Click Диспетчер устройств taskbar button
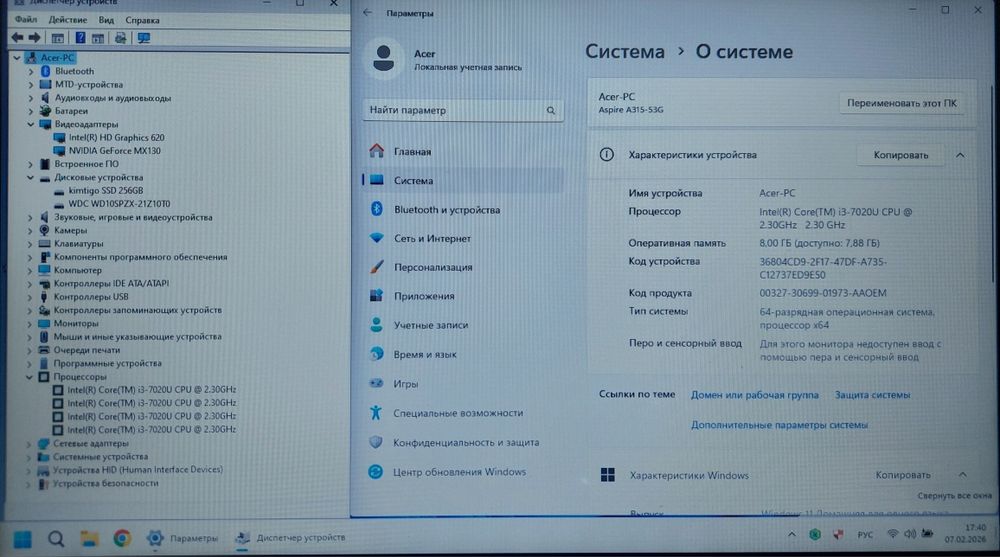1000x557 pixels. pyautogui.click(x=290, y=538)
